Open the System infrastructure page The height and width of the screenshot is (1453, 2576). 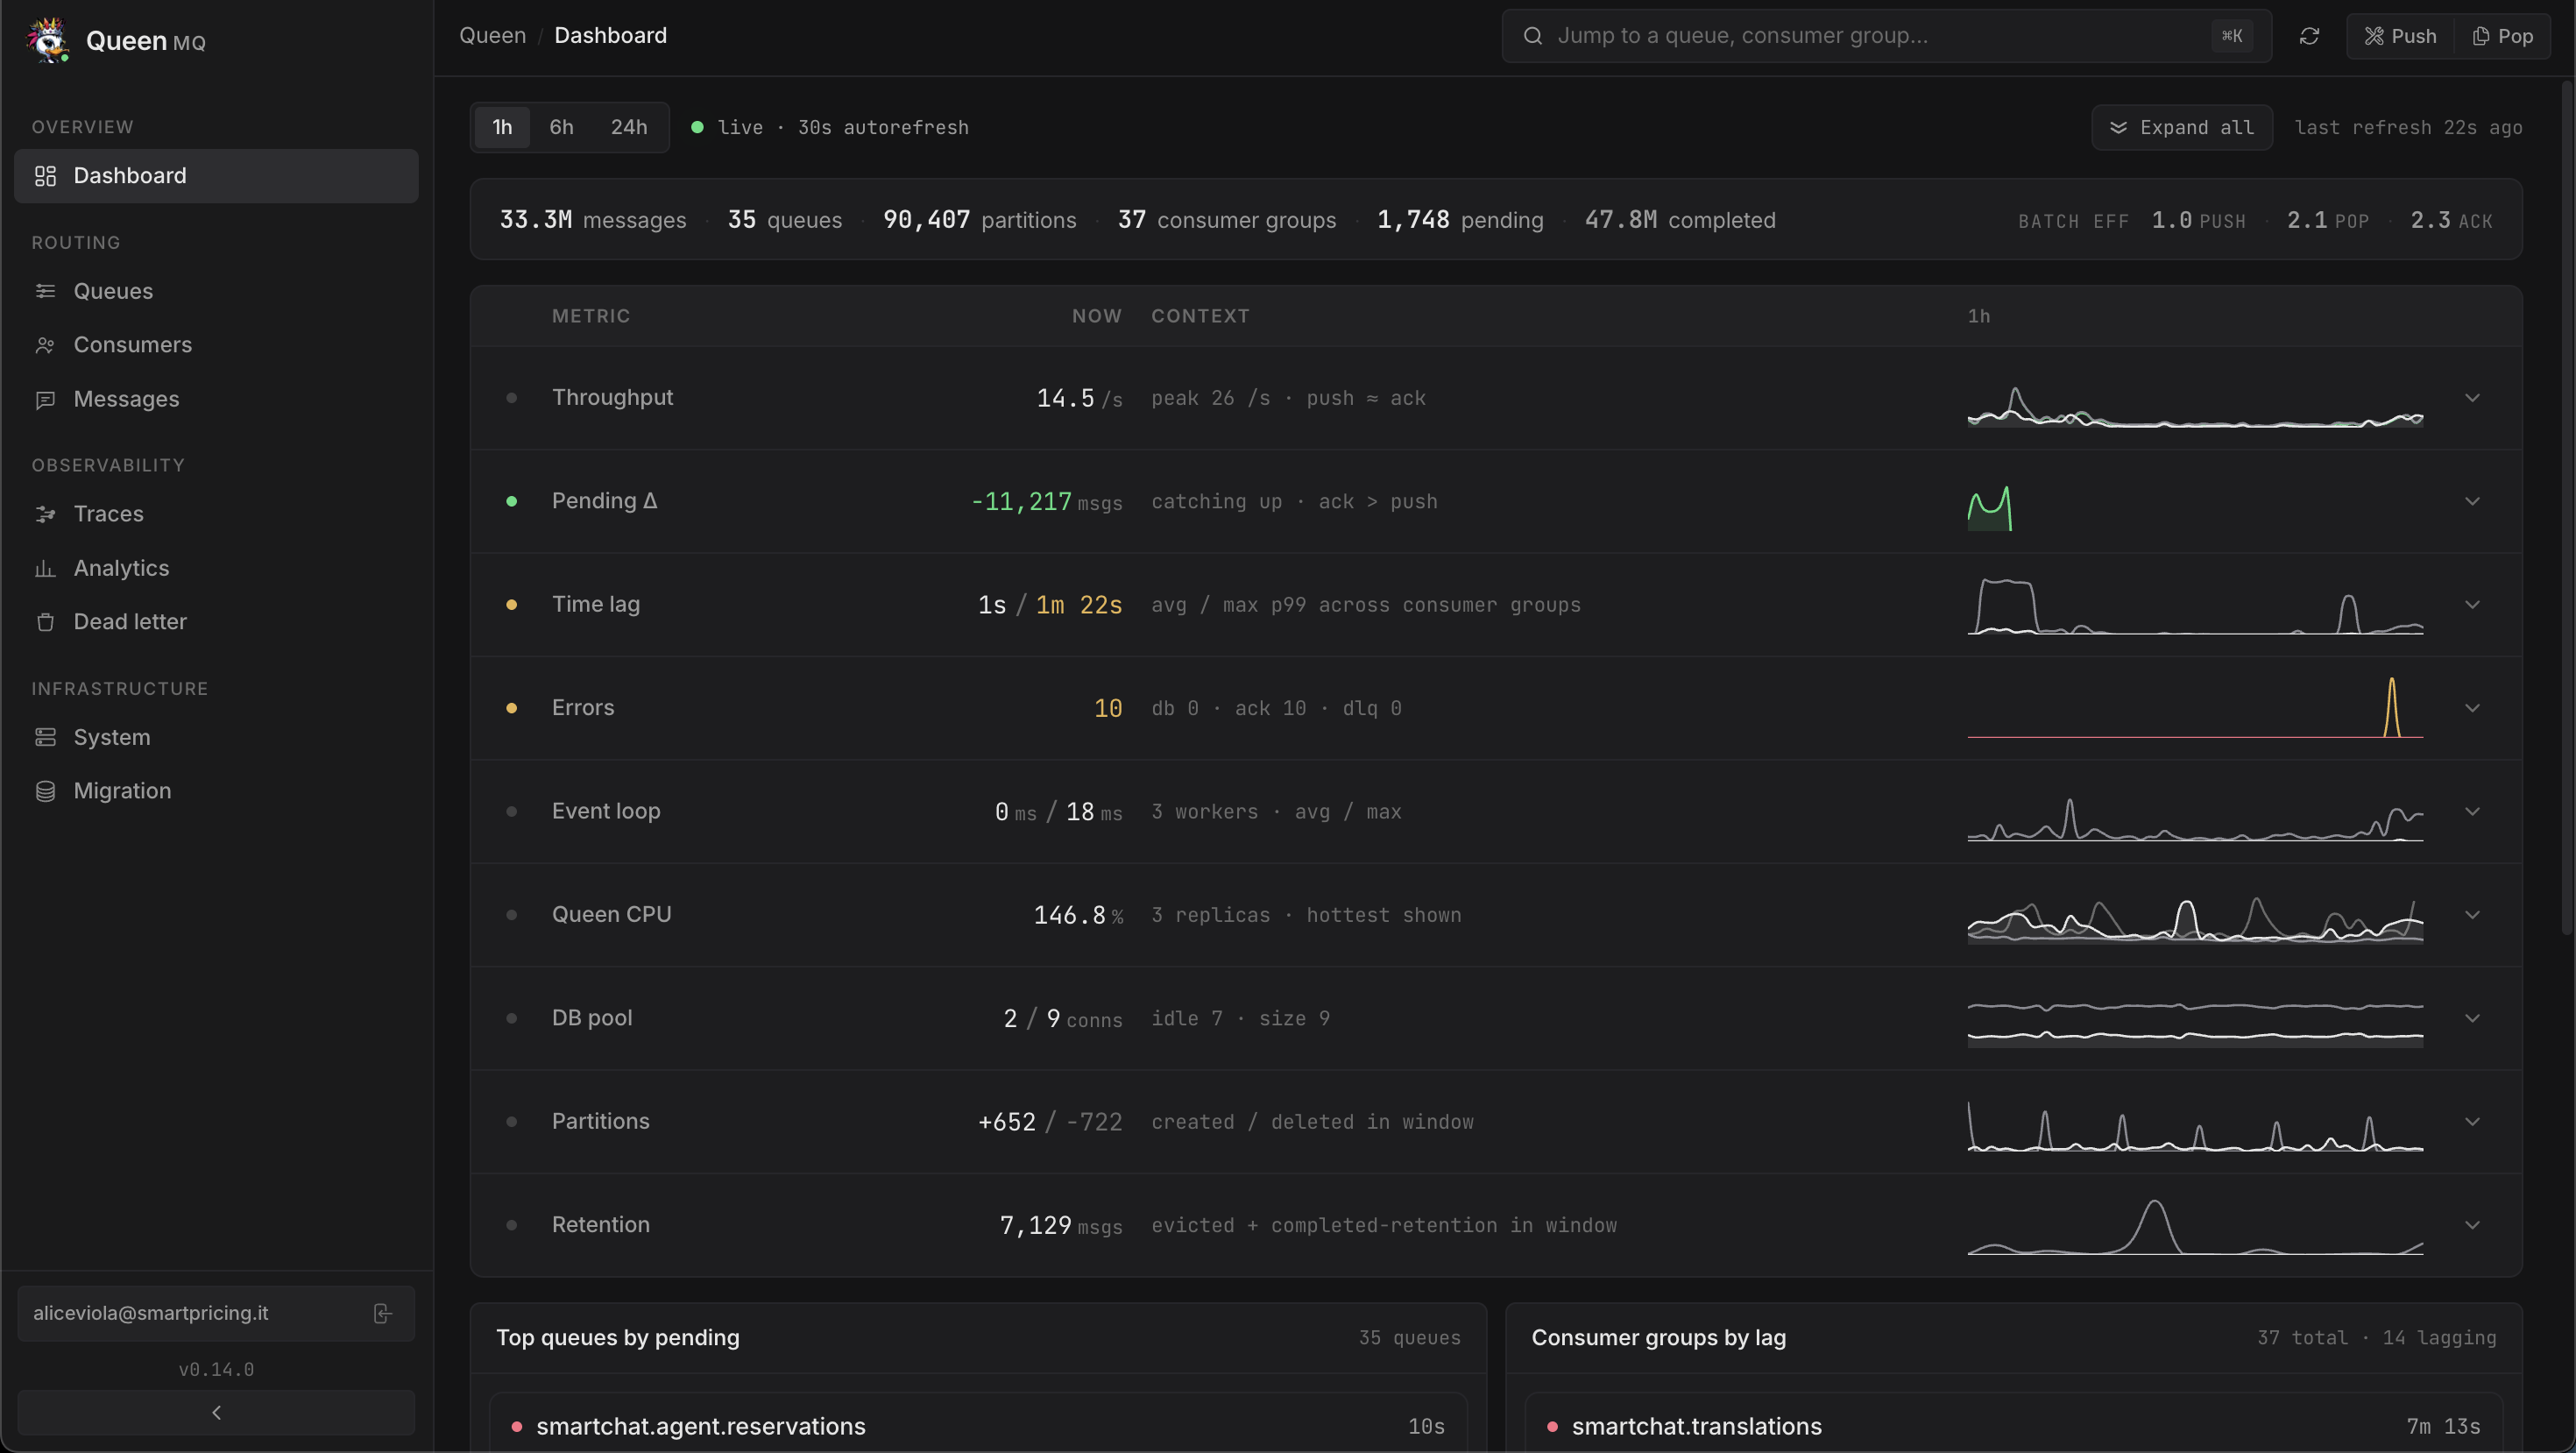[110, 737]
